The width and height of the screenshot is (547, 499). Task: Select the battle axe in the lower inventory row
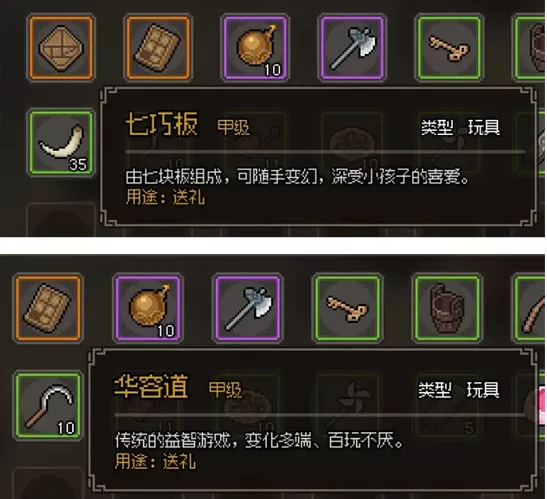tap(248, 308)
